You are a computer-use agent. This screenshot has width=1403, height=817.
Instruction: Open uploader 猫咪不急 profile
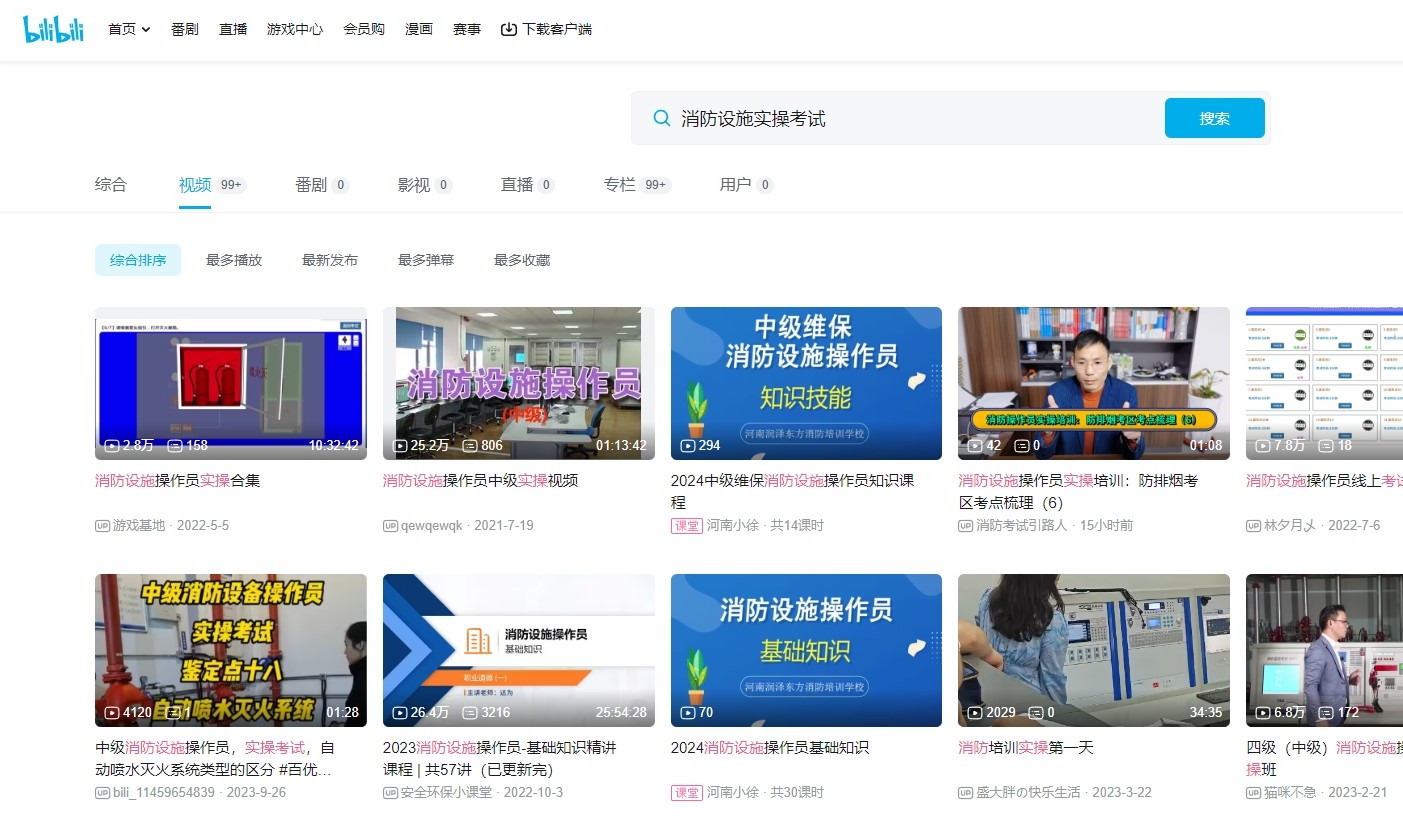coord(1290,792)
